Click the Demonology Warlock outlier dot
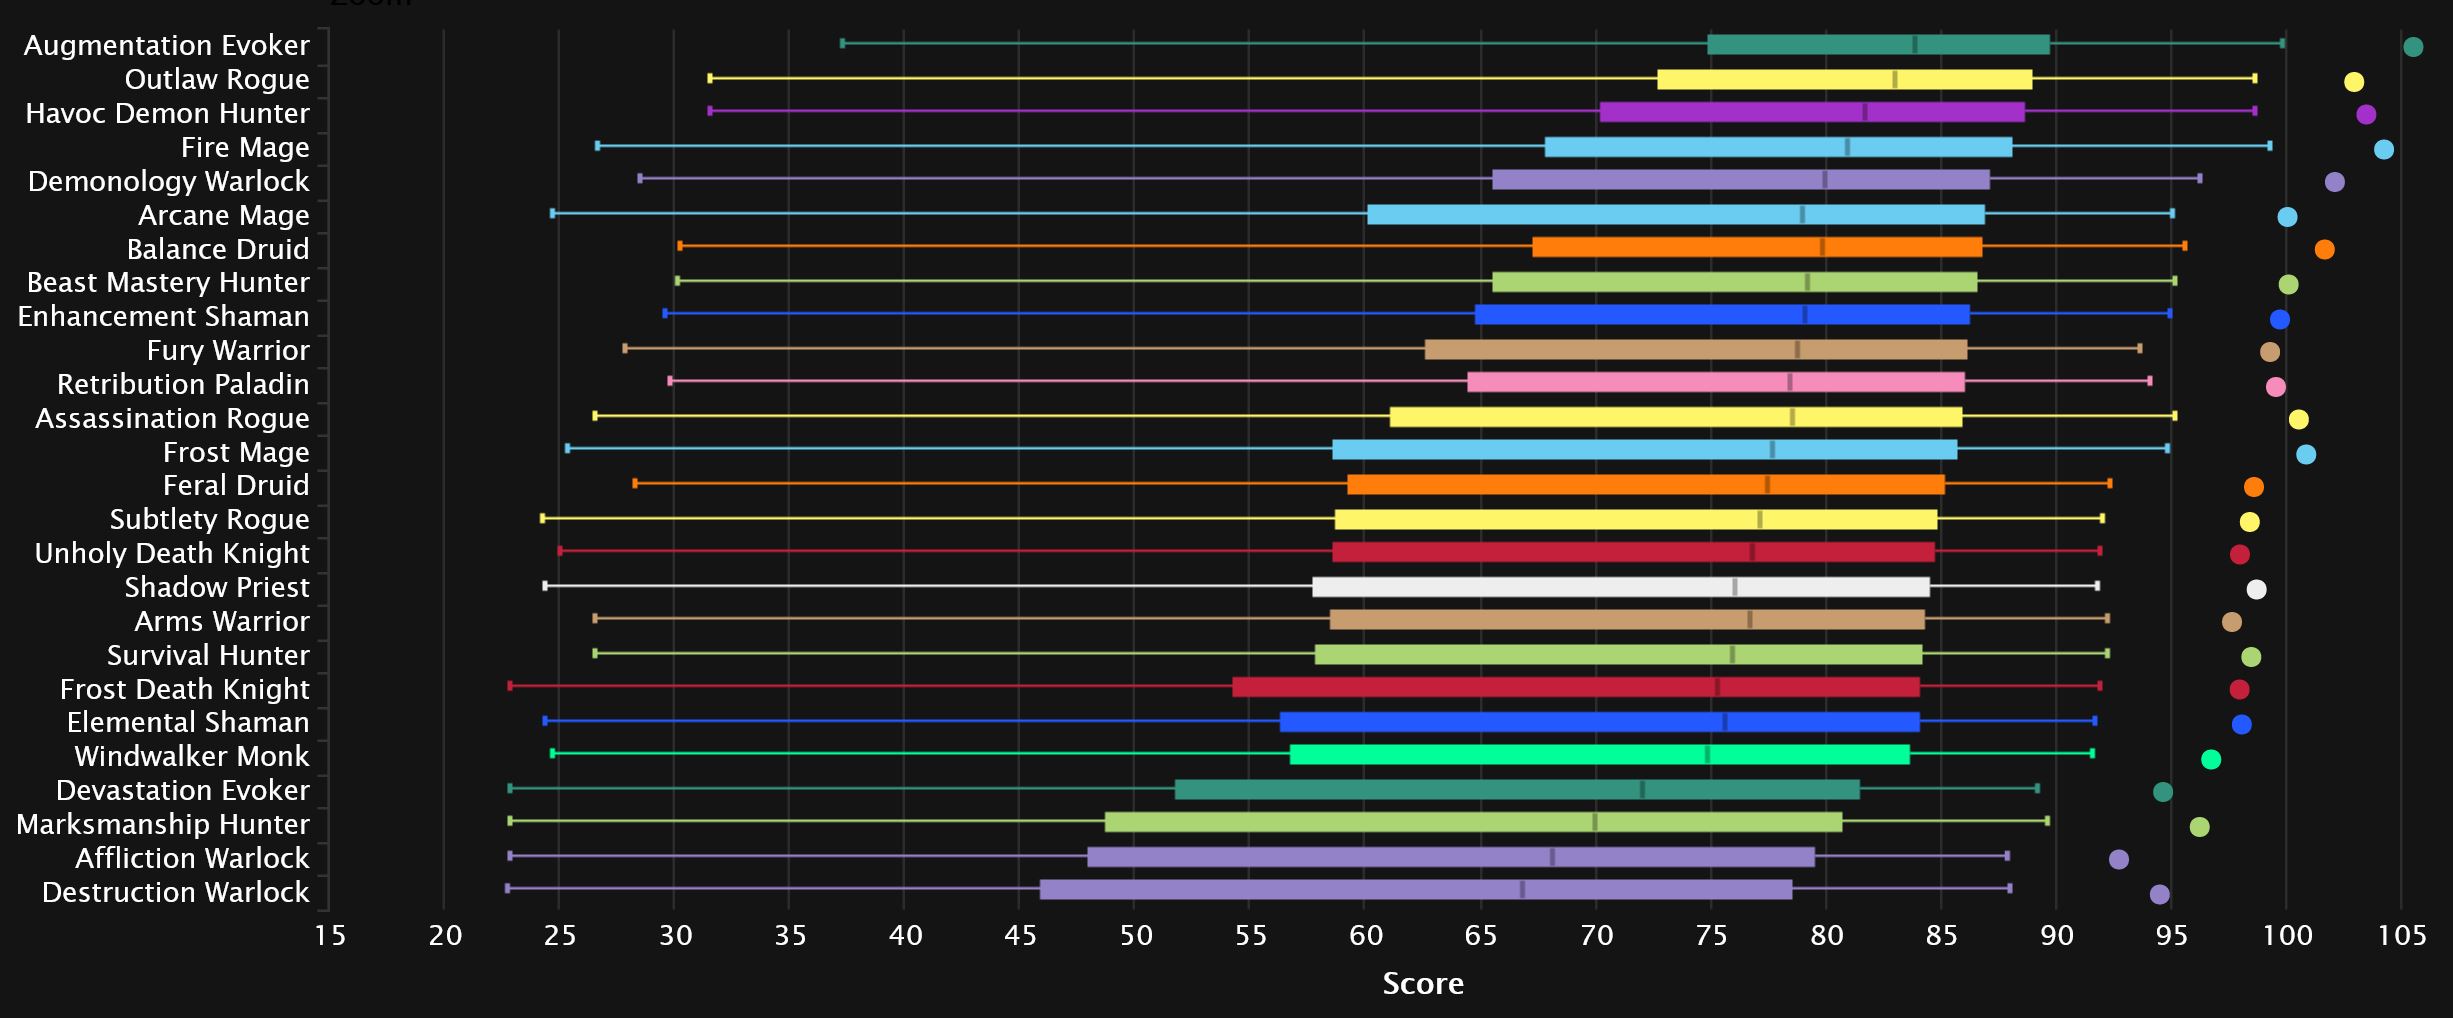 pyautogui.click(x=2335, y=182)
